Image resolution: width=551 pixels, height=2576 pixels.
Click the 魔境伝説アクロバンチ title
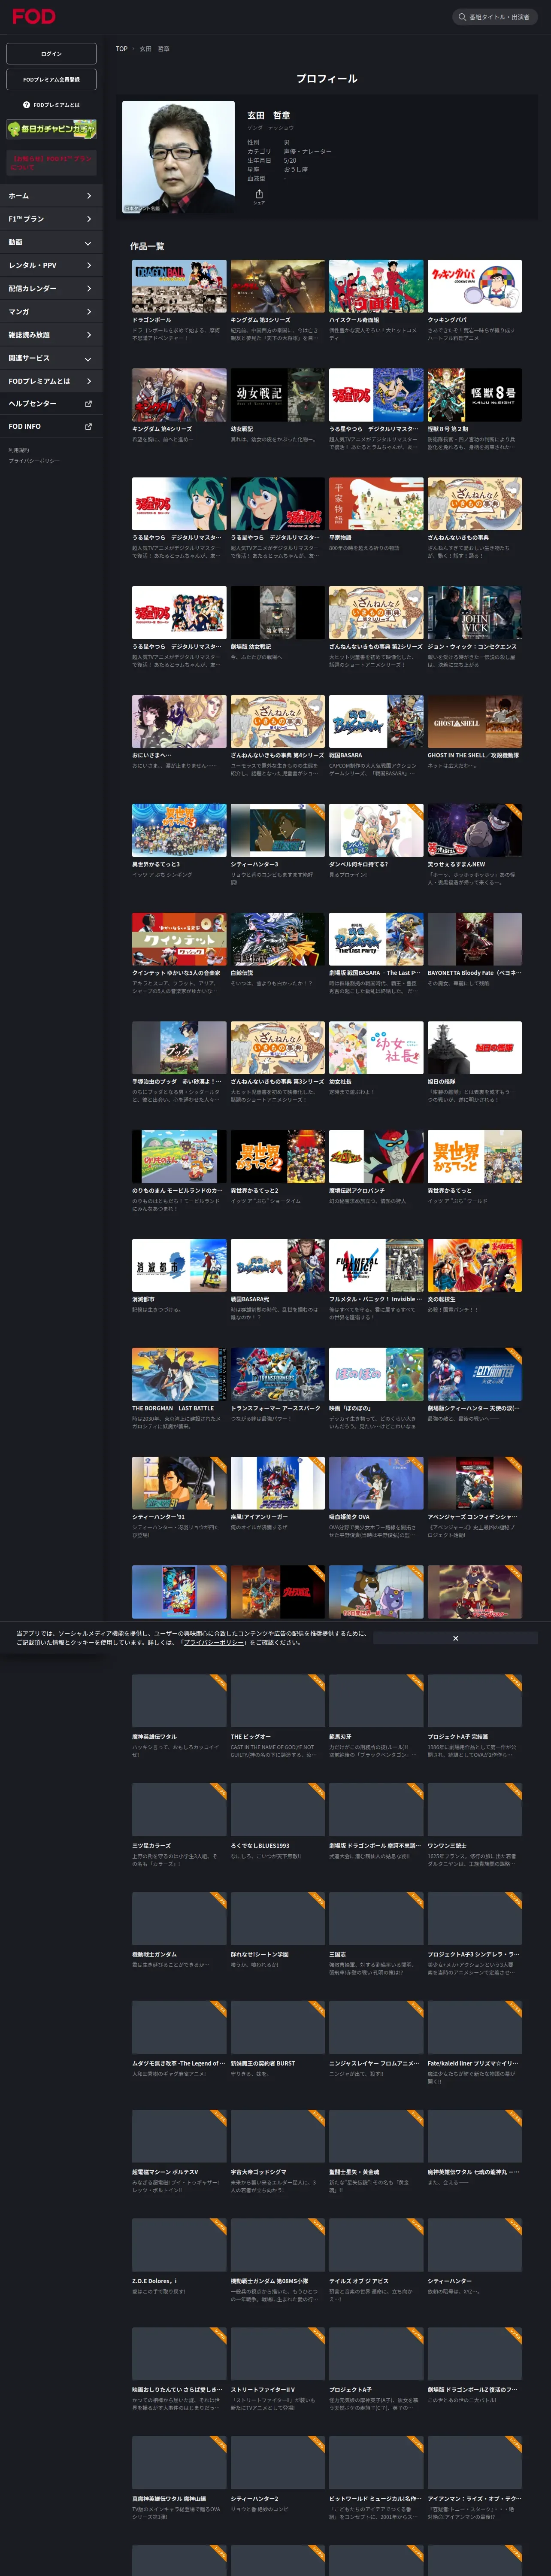point(357,1191)
